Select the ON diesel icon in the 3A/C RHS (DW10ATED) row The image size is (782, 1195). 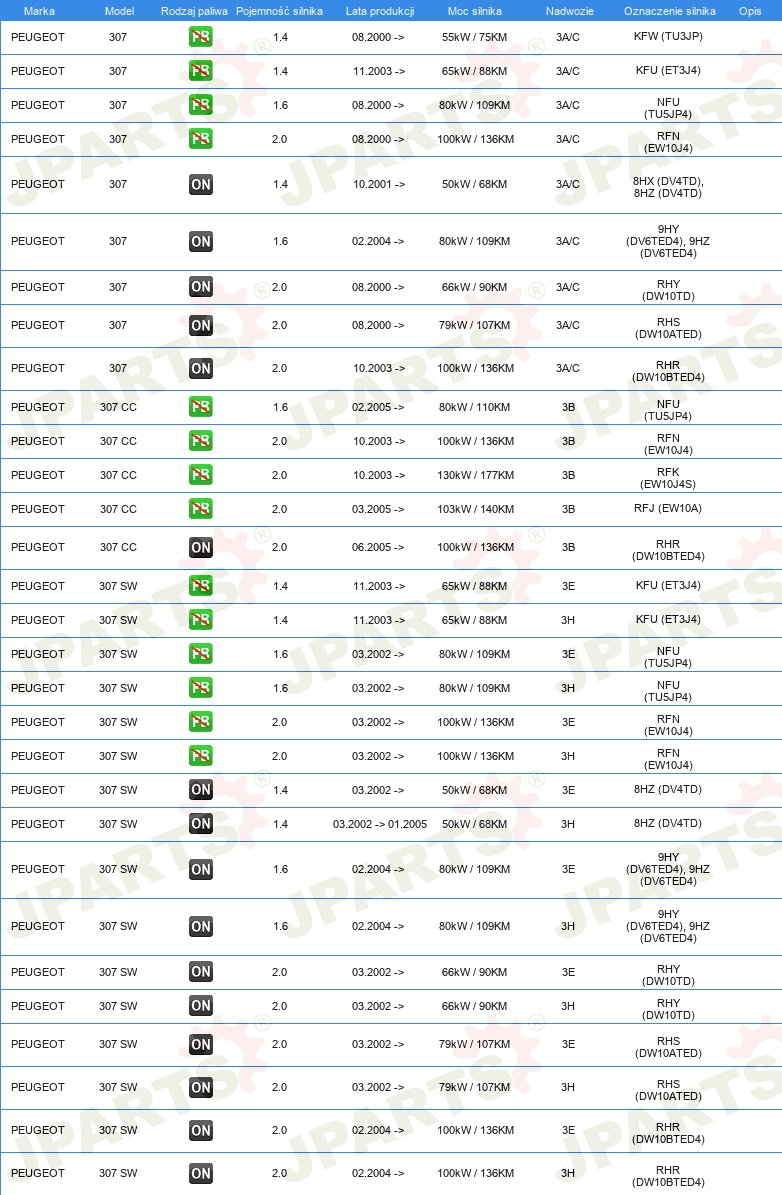tap(200, 325)
